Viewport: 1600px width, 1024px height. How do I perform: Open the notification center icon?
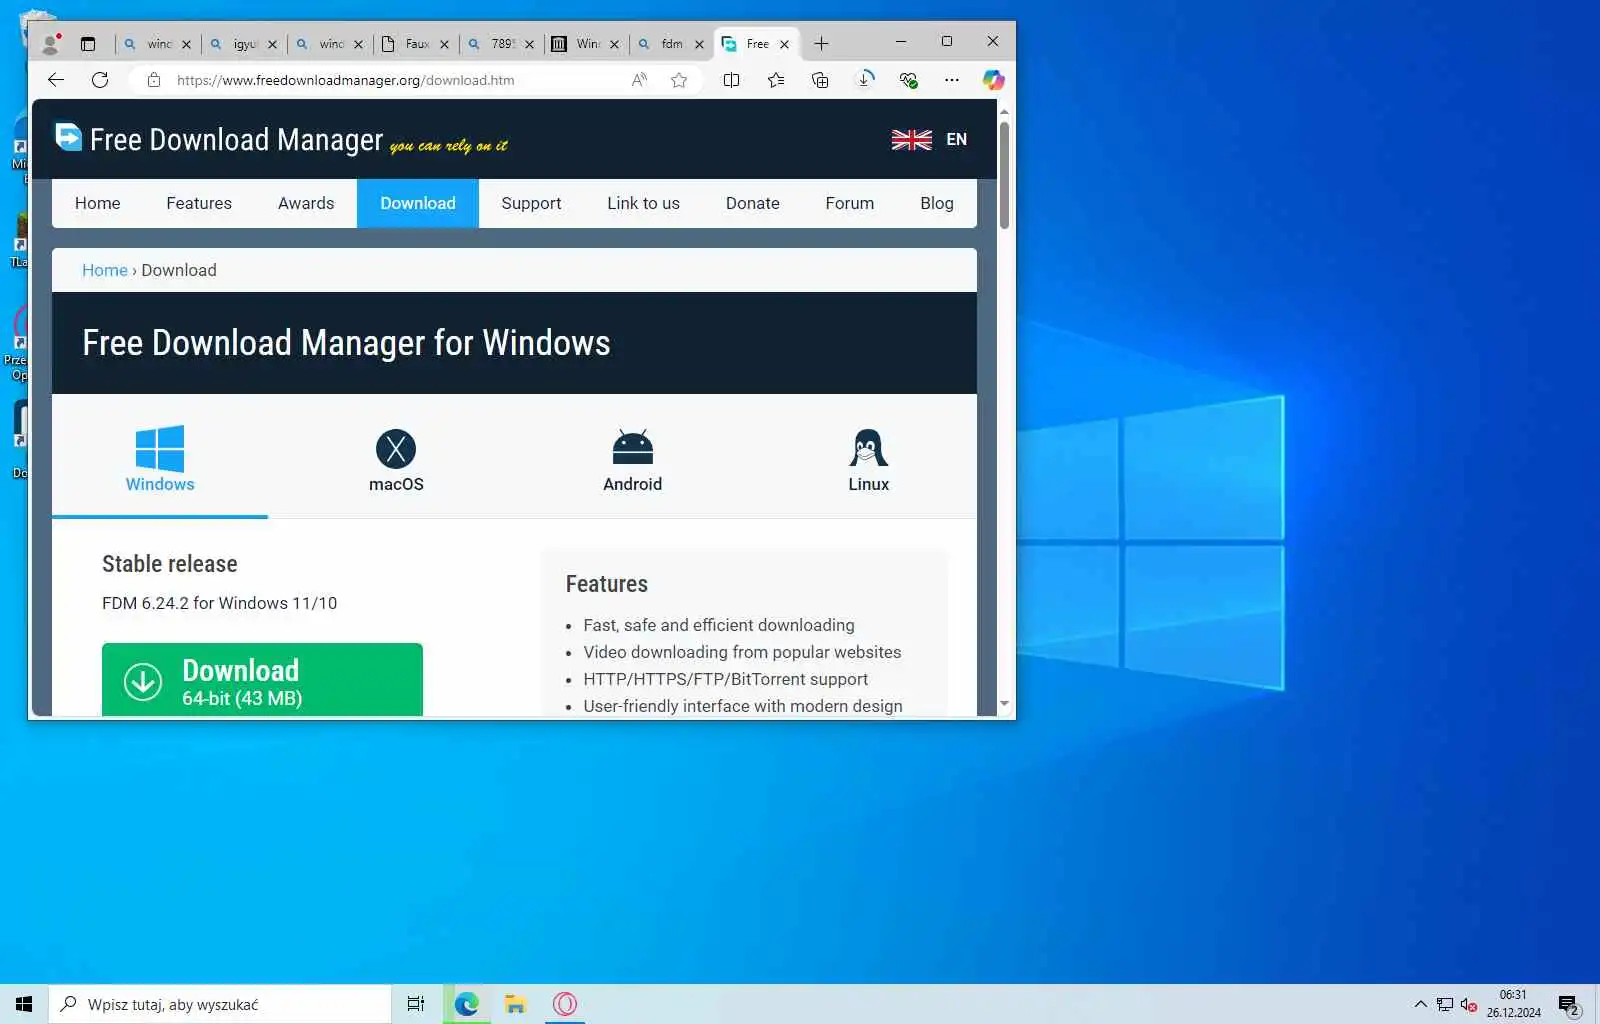point(1569,1004)
